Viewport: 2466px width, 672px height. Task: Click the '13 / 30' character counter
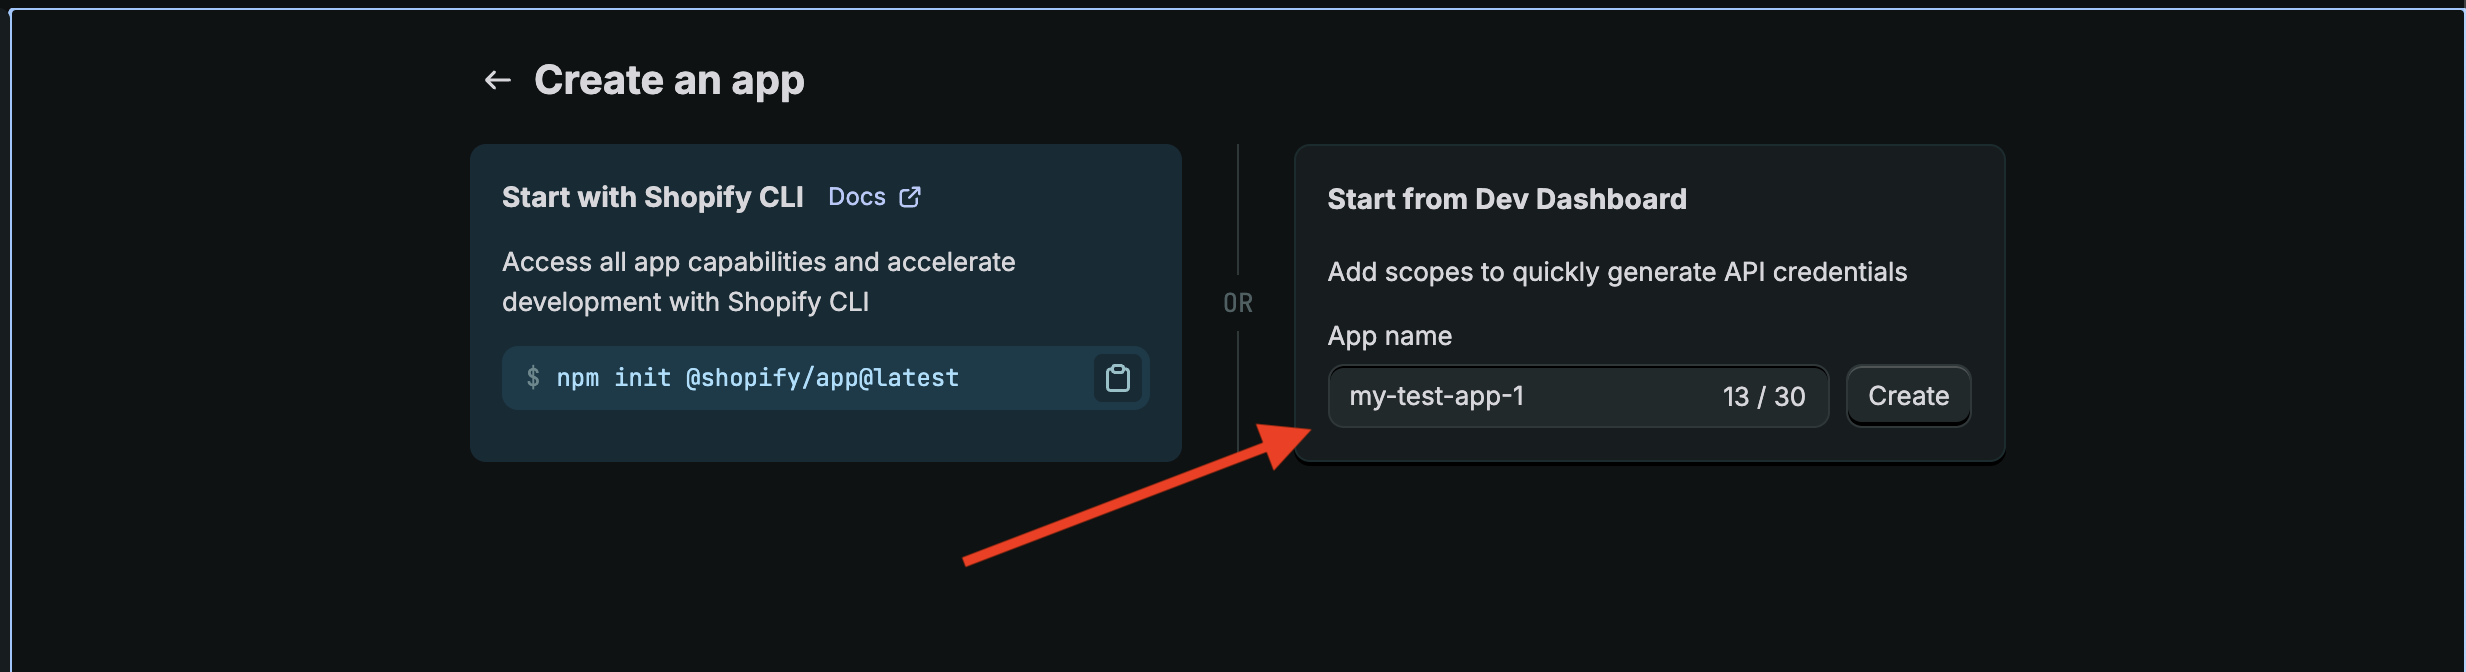coord(1764,396)
